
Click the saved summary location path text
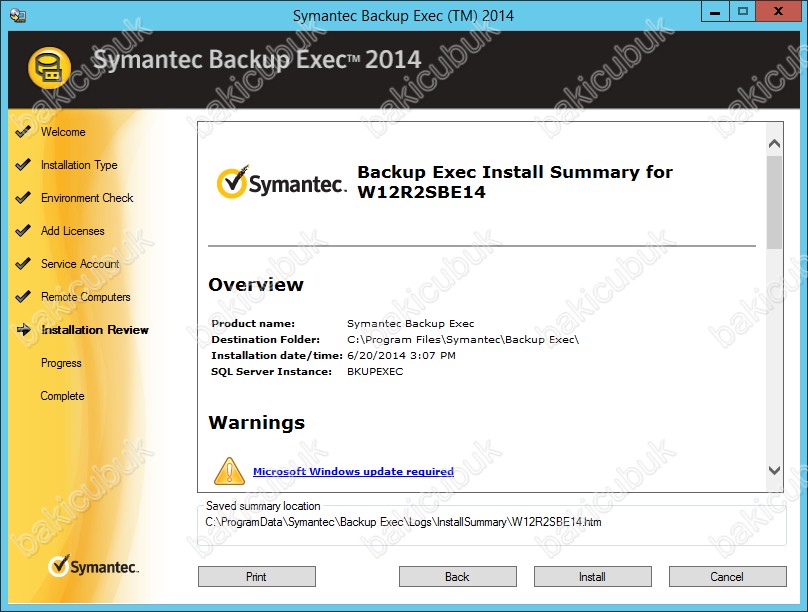click(x=403, y=522)
